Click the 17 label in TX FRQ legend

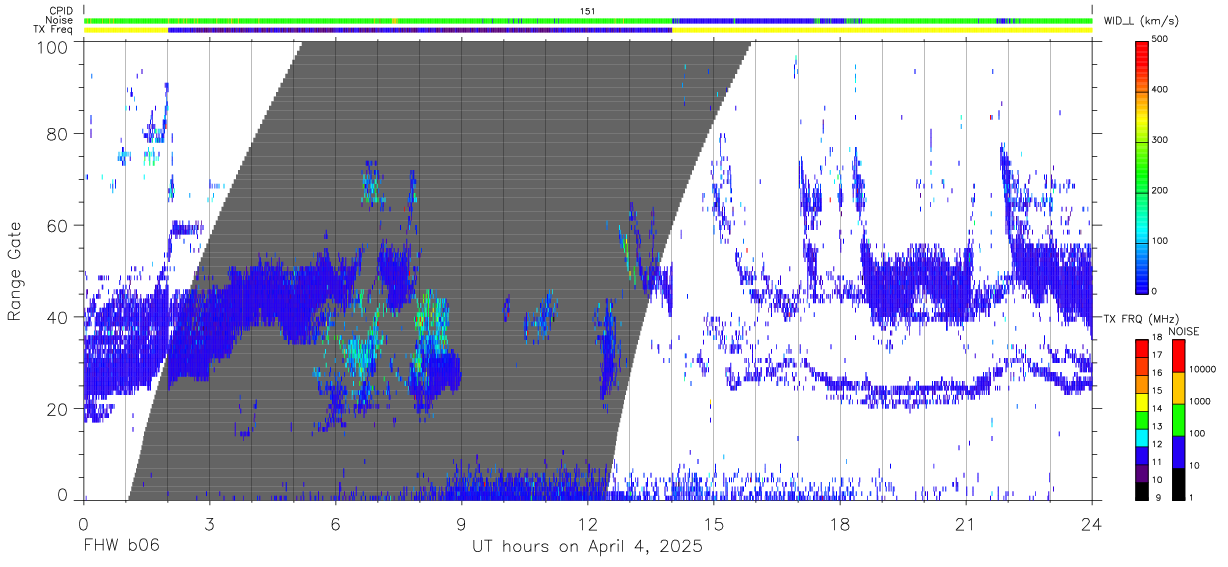click(1157, 355)
